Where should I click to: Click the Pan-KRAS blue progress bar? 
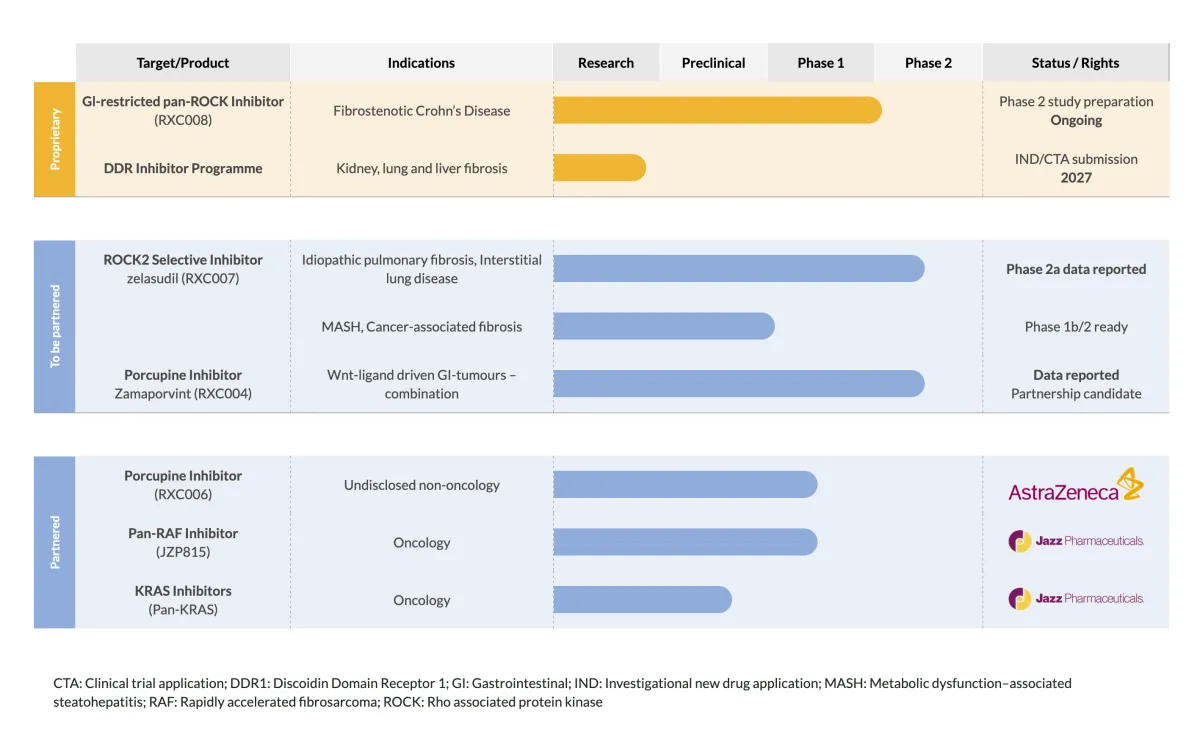[642, 600]
